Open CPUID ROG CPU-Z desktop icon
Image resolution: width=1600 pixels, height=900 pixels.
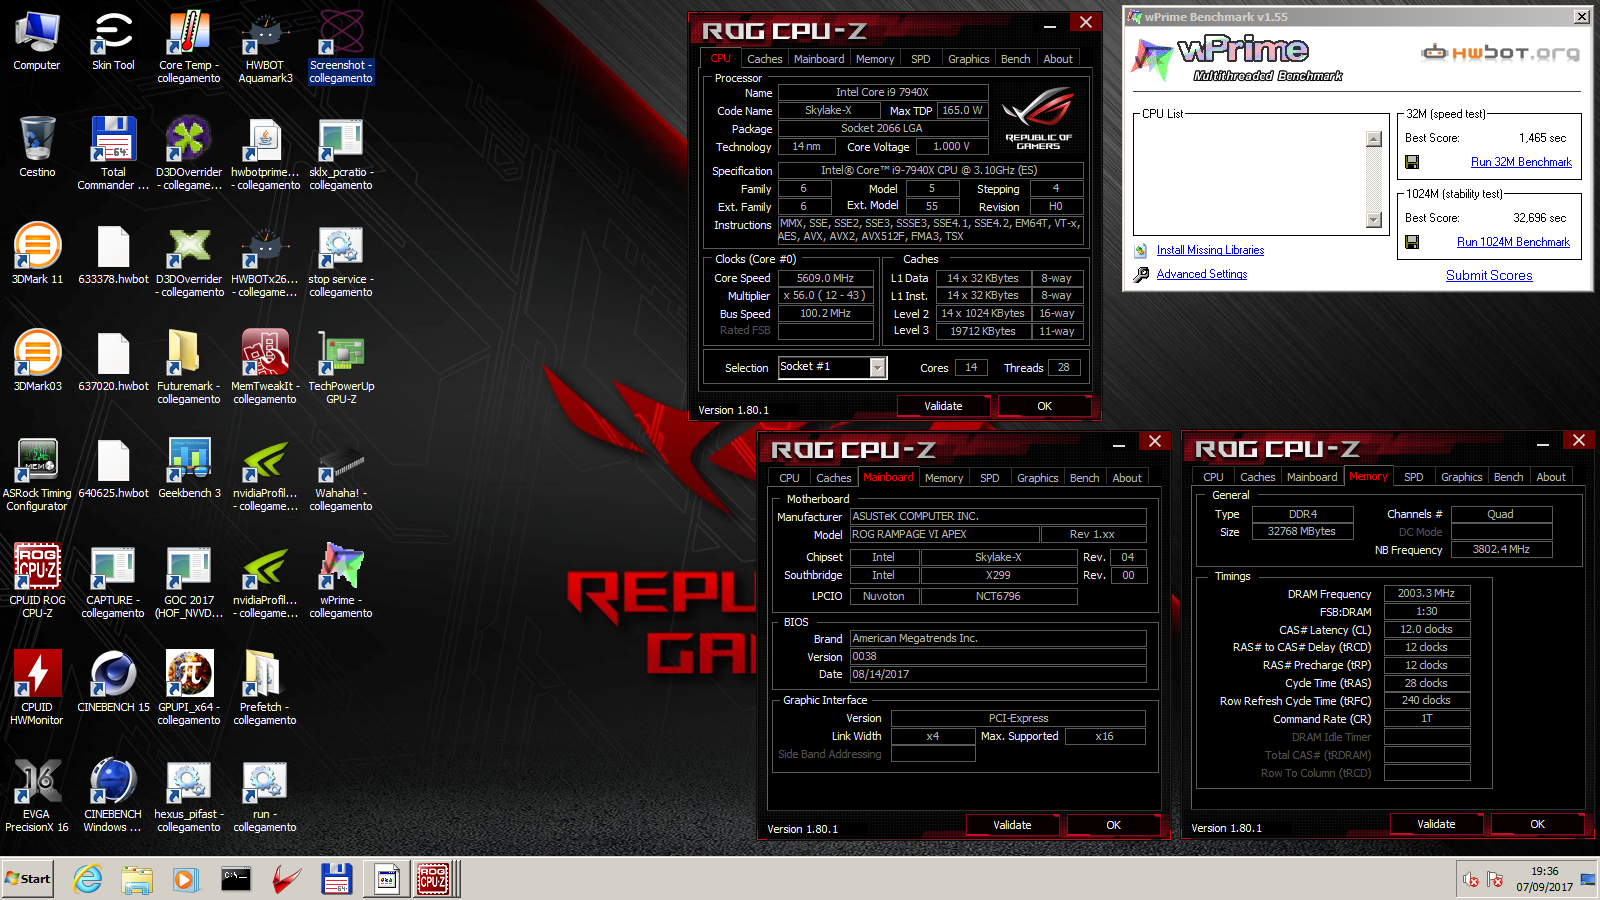click(37, 581)
